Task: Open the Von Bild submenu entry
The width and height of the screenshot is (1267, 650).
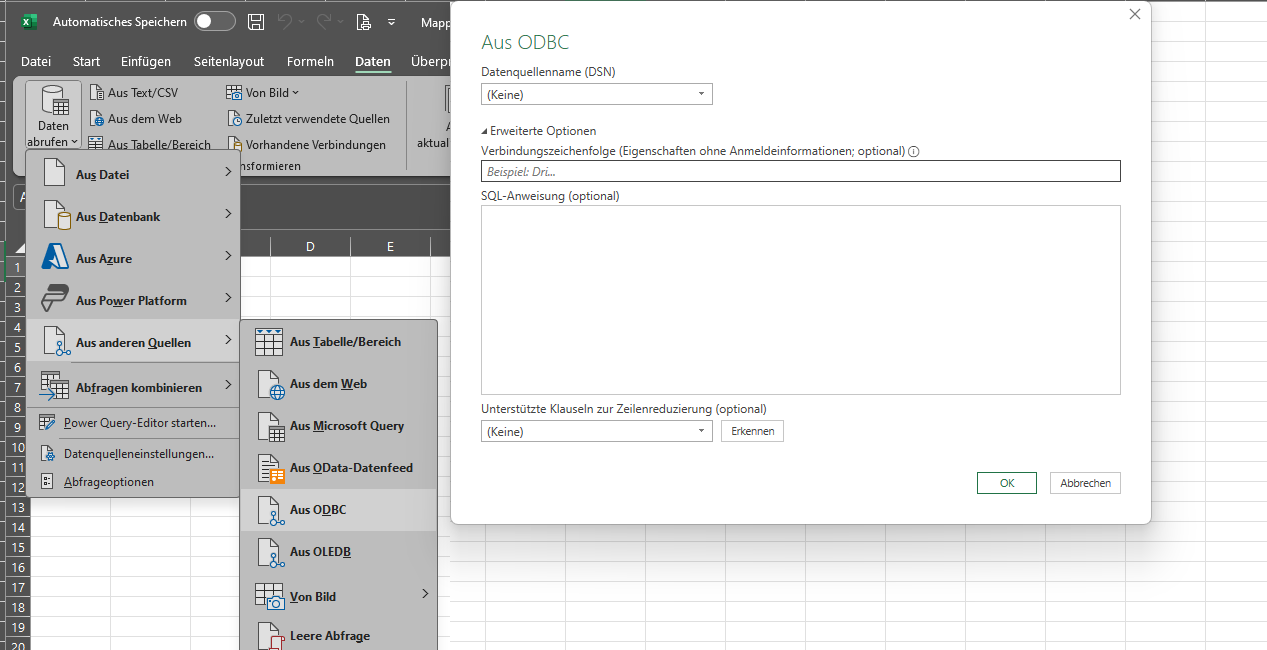Action: pyautogui.click(x=339, y=596)
